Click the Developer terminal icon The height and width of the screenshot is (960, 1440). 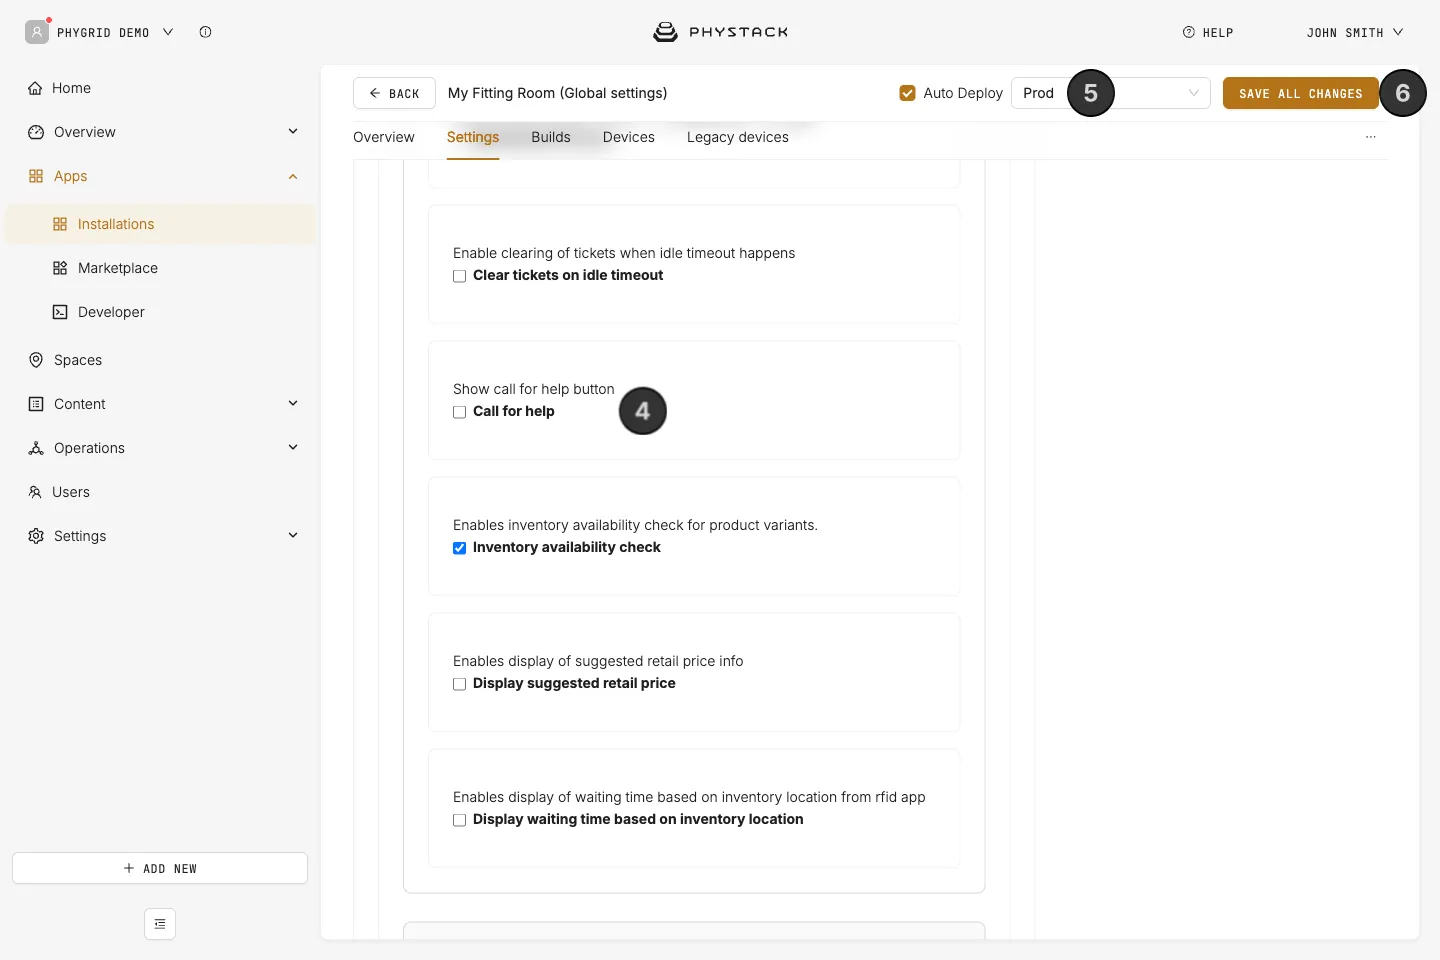click(x=60, y=312)
